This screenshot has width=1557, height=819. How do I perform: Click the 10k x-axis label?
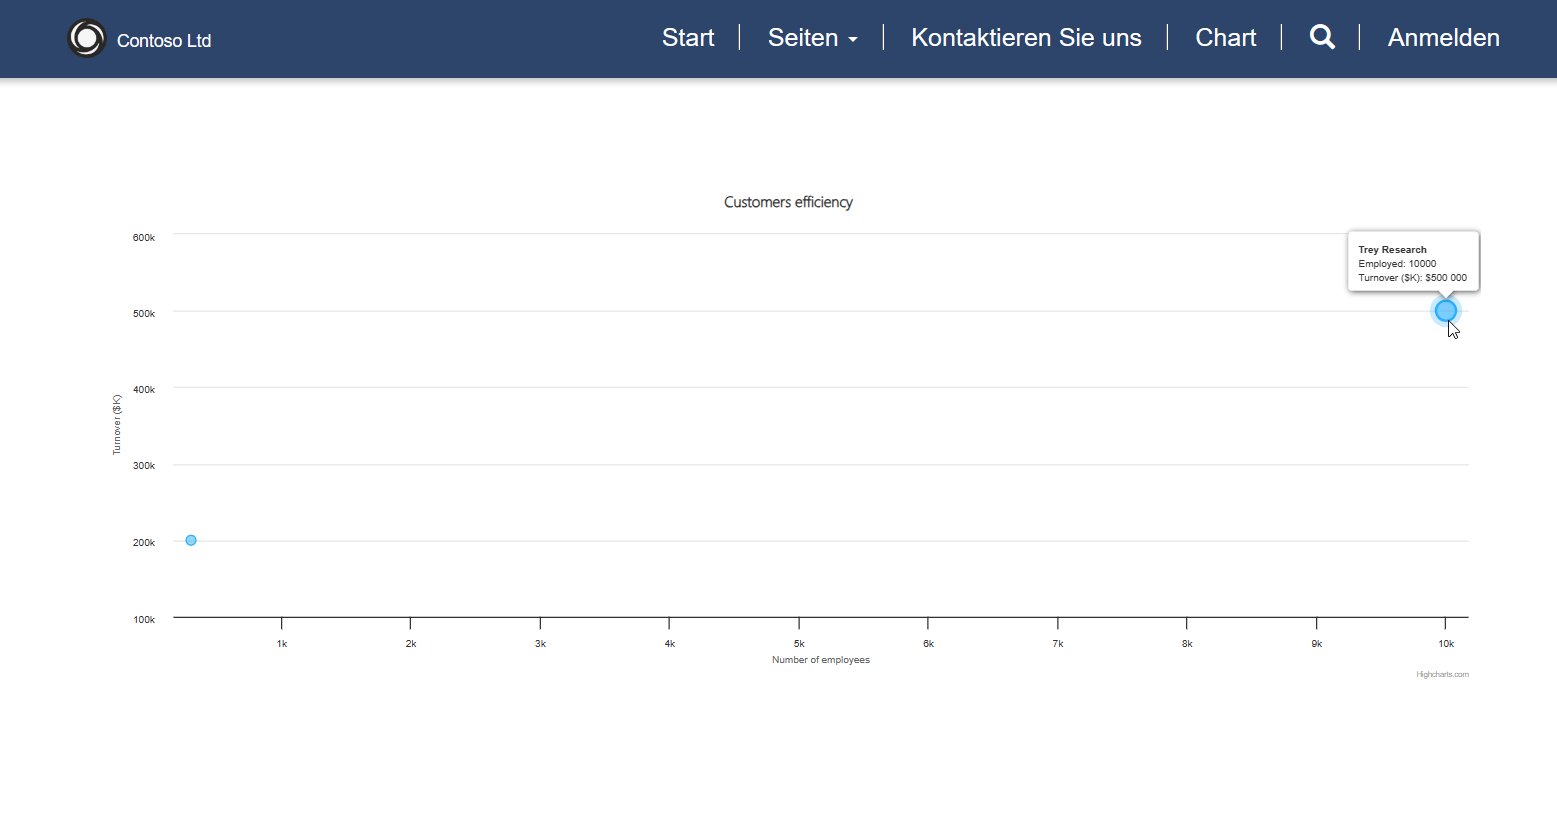pos(1446,644)
